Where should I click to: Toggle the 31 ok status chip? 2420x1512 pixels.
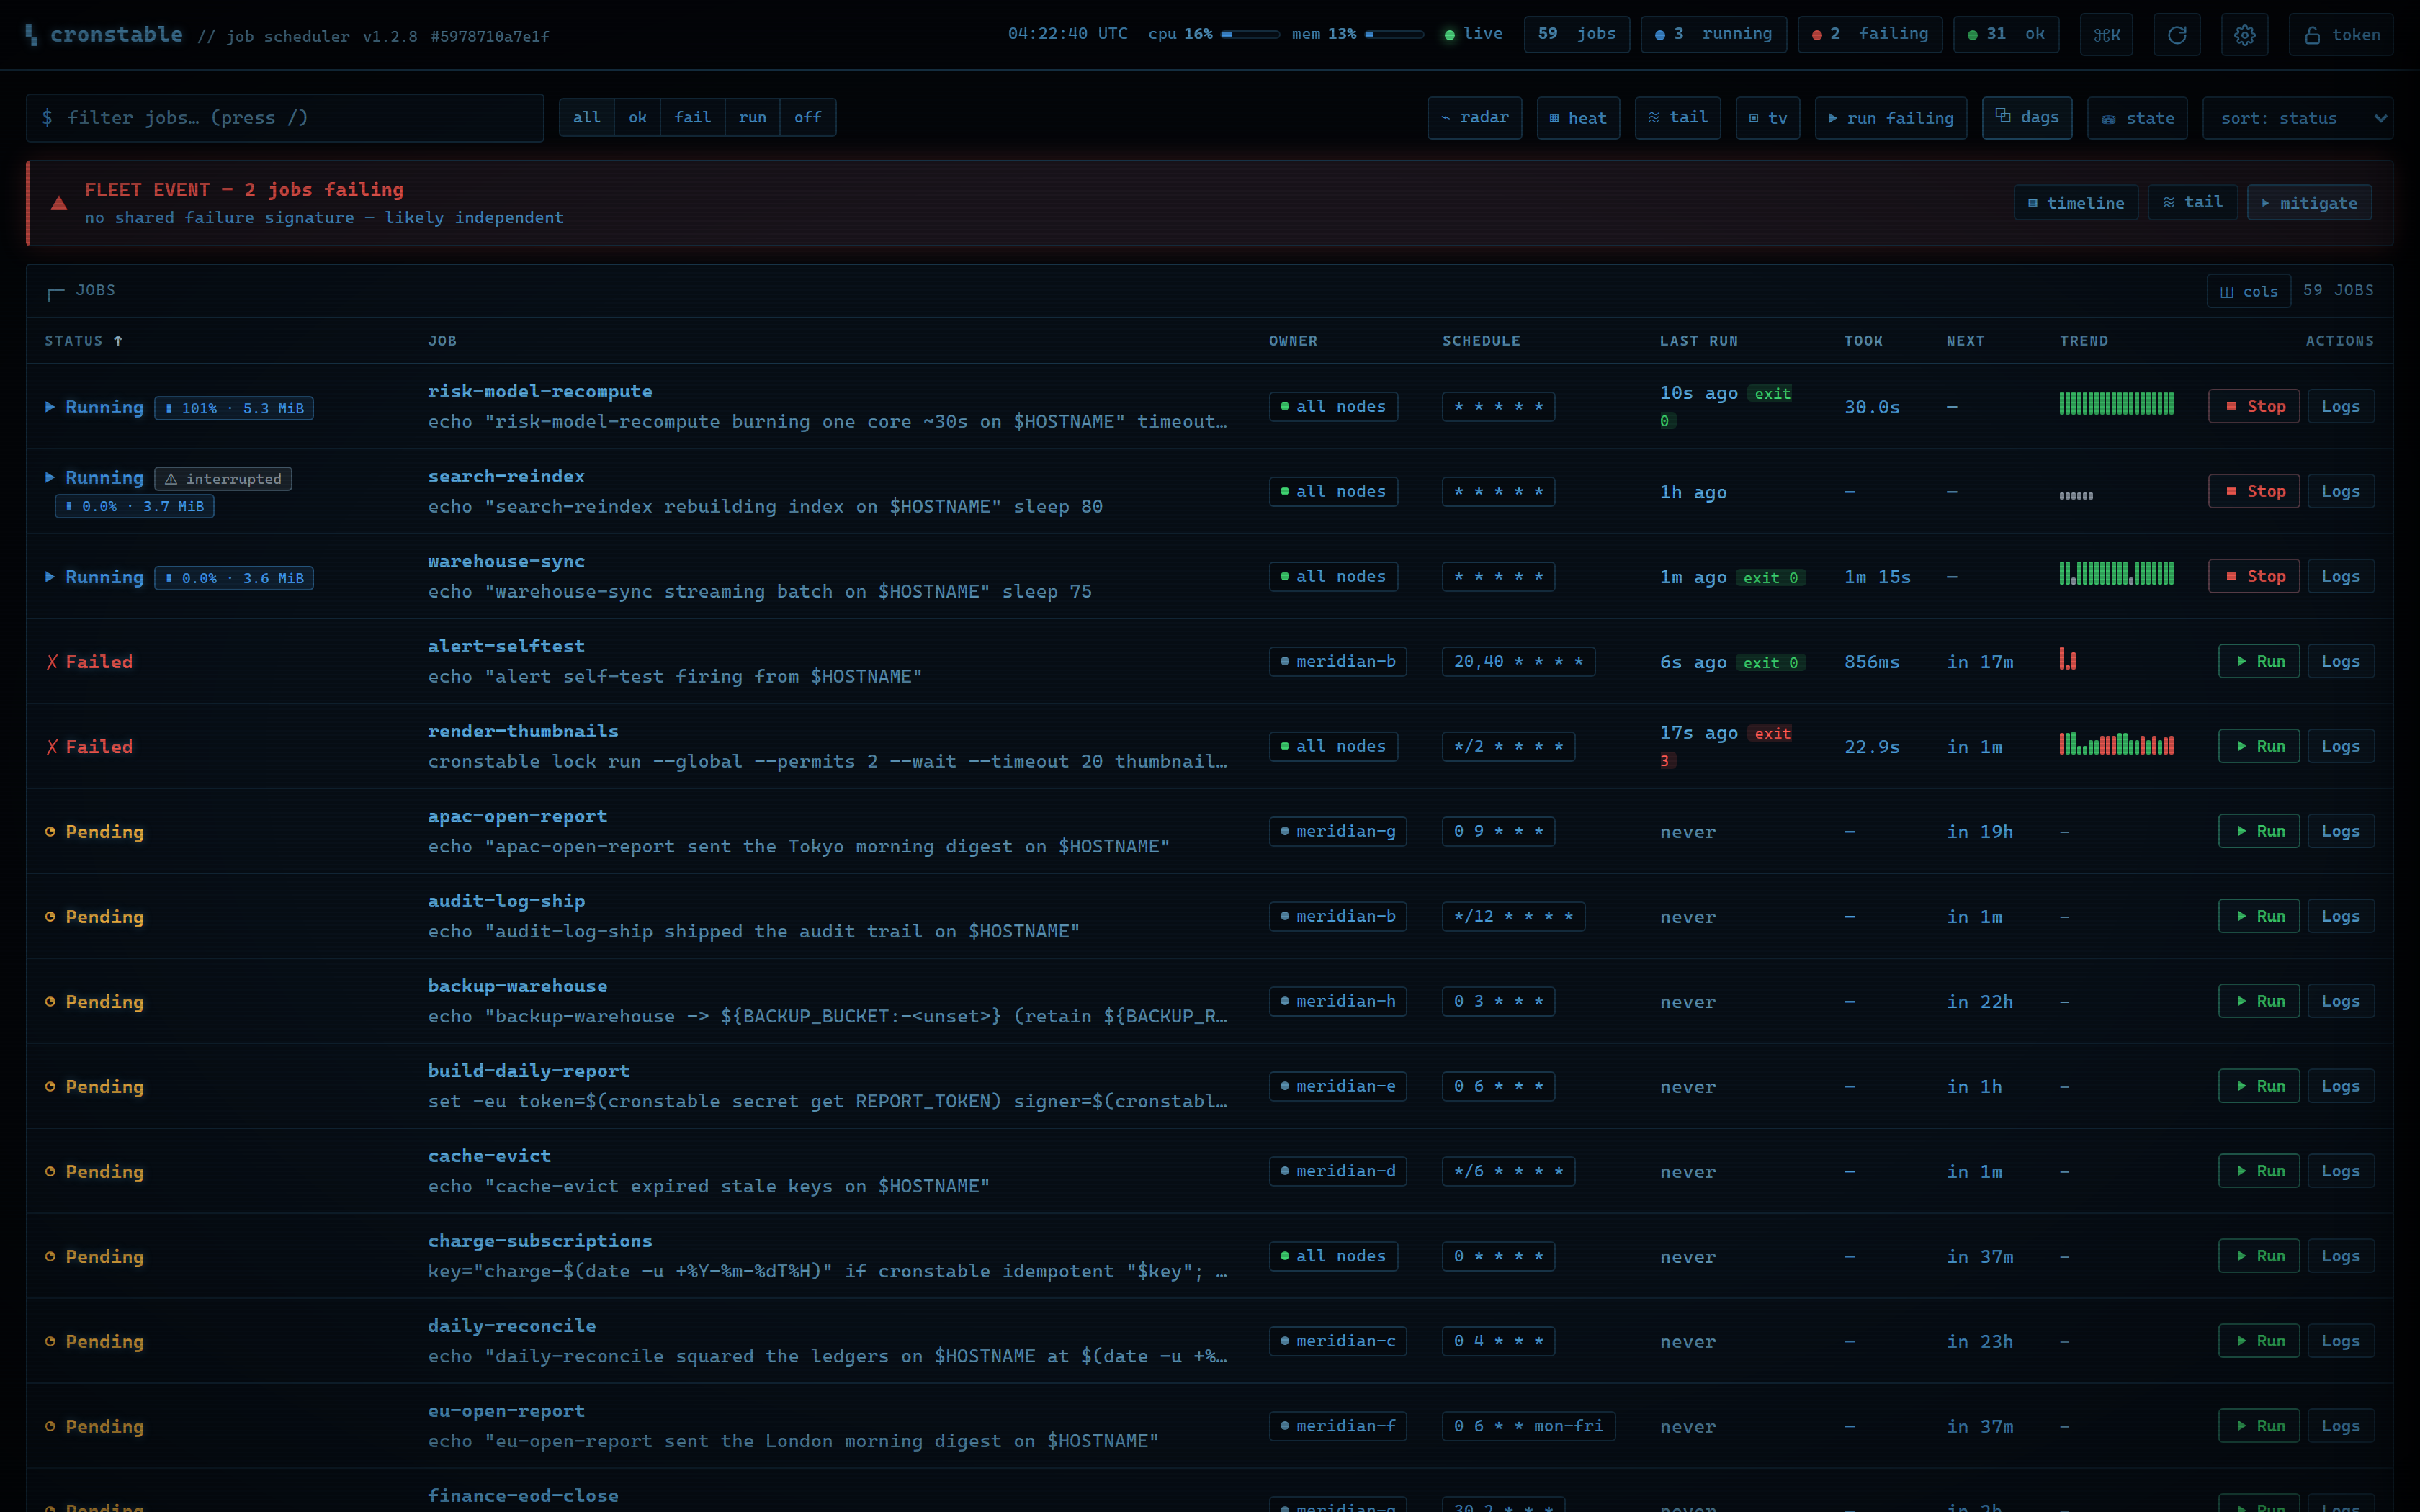pos(2005,34)
